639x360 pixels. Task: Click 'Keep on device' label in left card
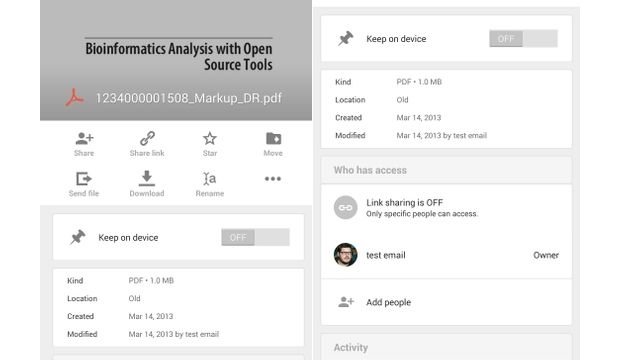tap(128, 238)
